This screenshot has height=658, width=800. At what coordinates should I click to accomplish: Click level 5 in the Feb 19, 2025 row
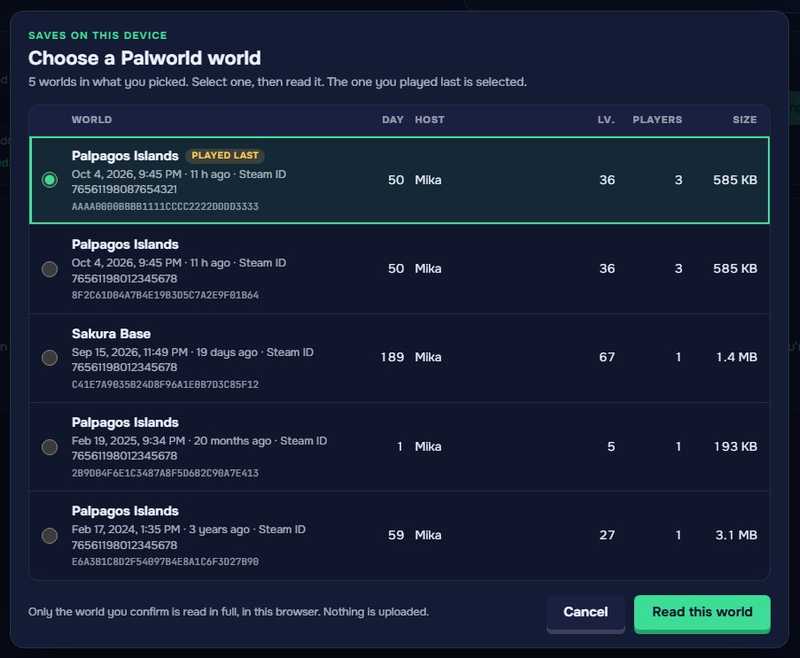tap(611, 446)
